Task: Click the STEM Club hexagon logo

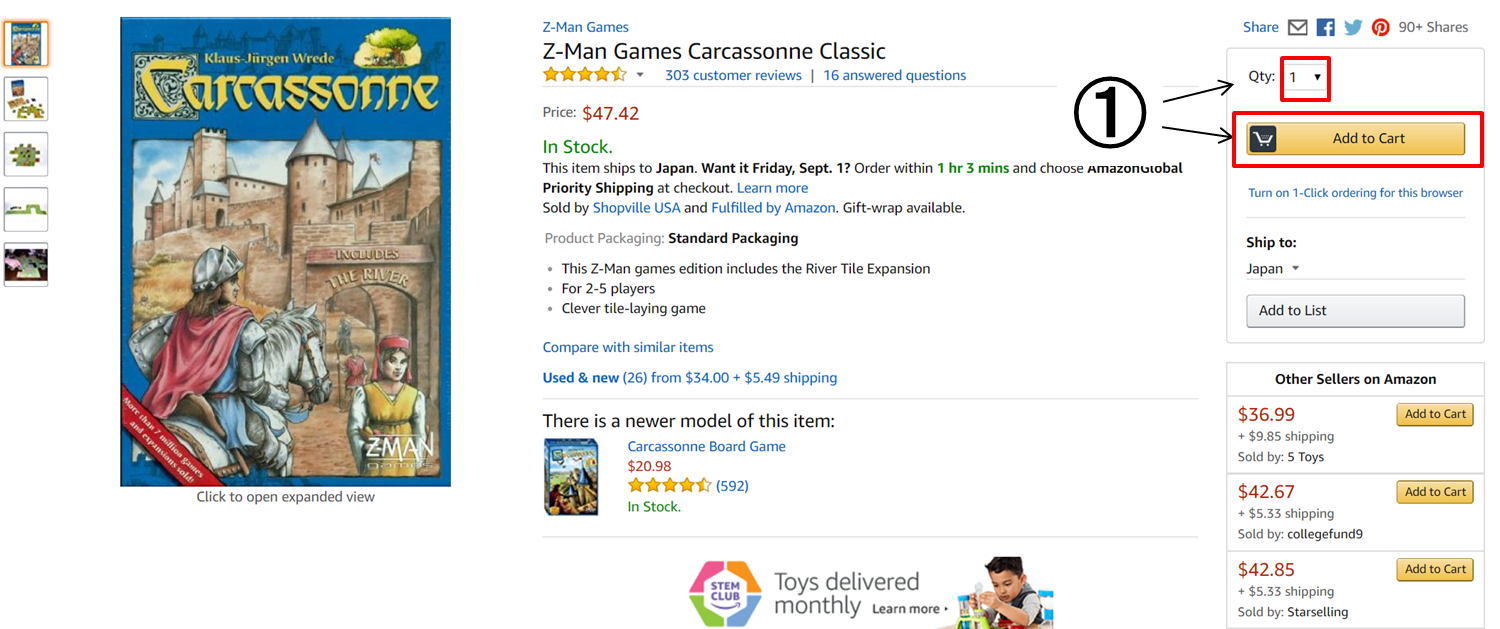Action: (725, 594)
